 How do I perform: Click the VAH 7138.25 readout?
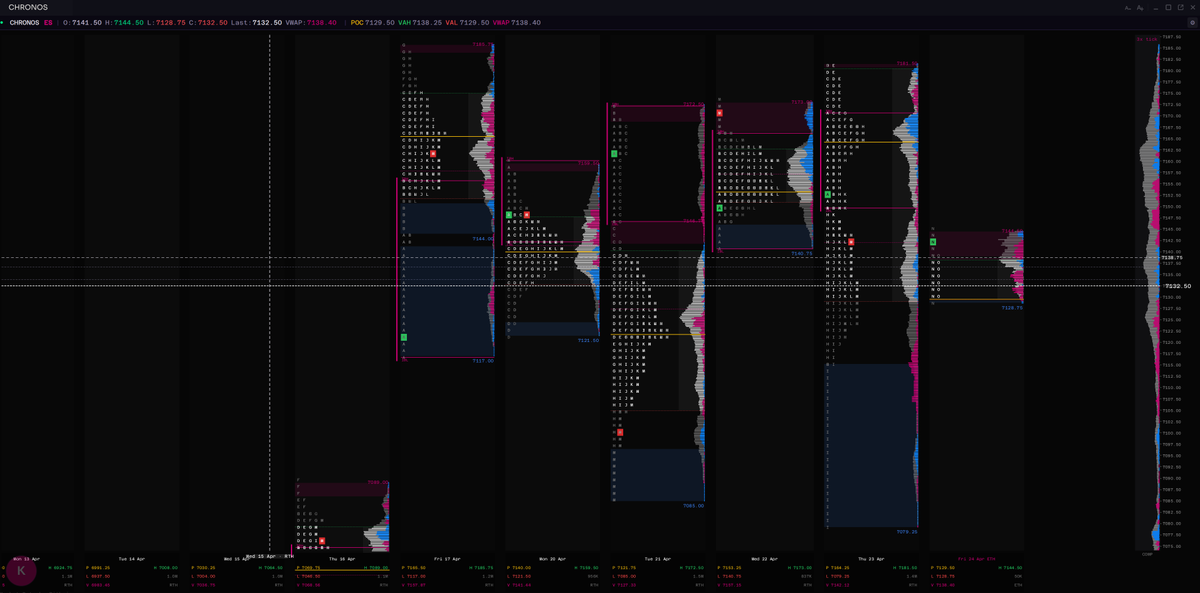(420, 22)
